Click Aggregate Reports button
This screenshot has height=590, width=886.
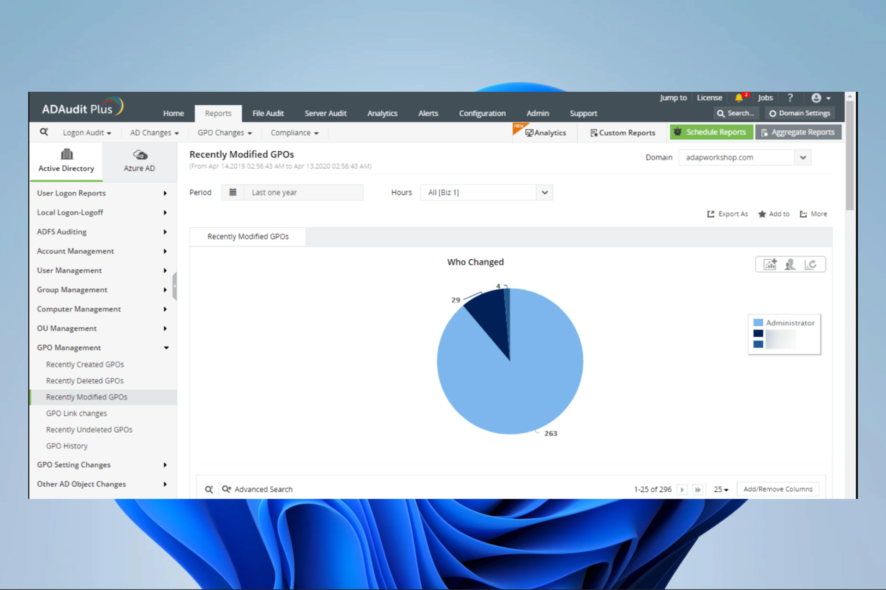point(798,132)
